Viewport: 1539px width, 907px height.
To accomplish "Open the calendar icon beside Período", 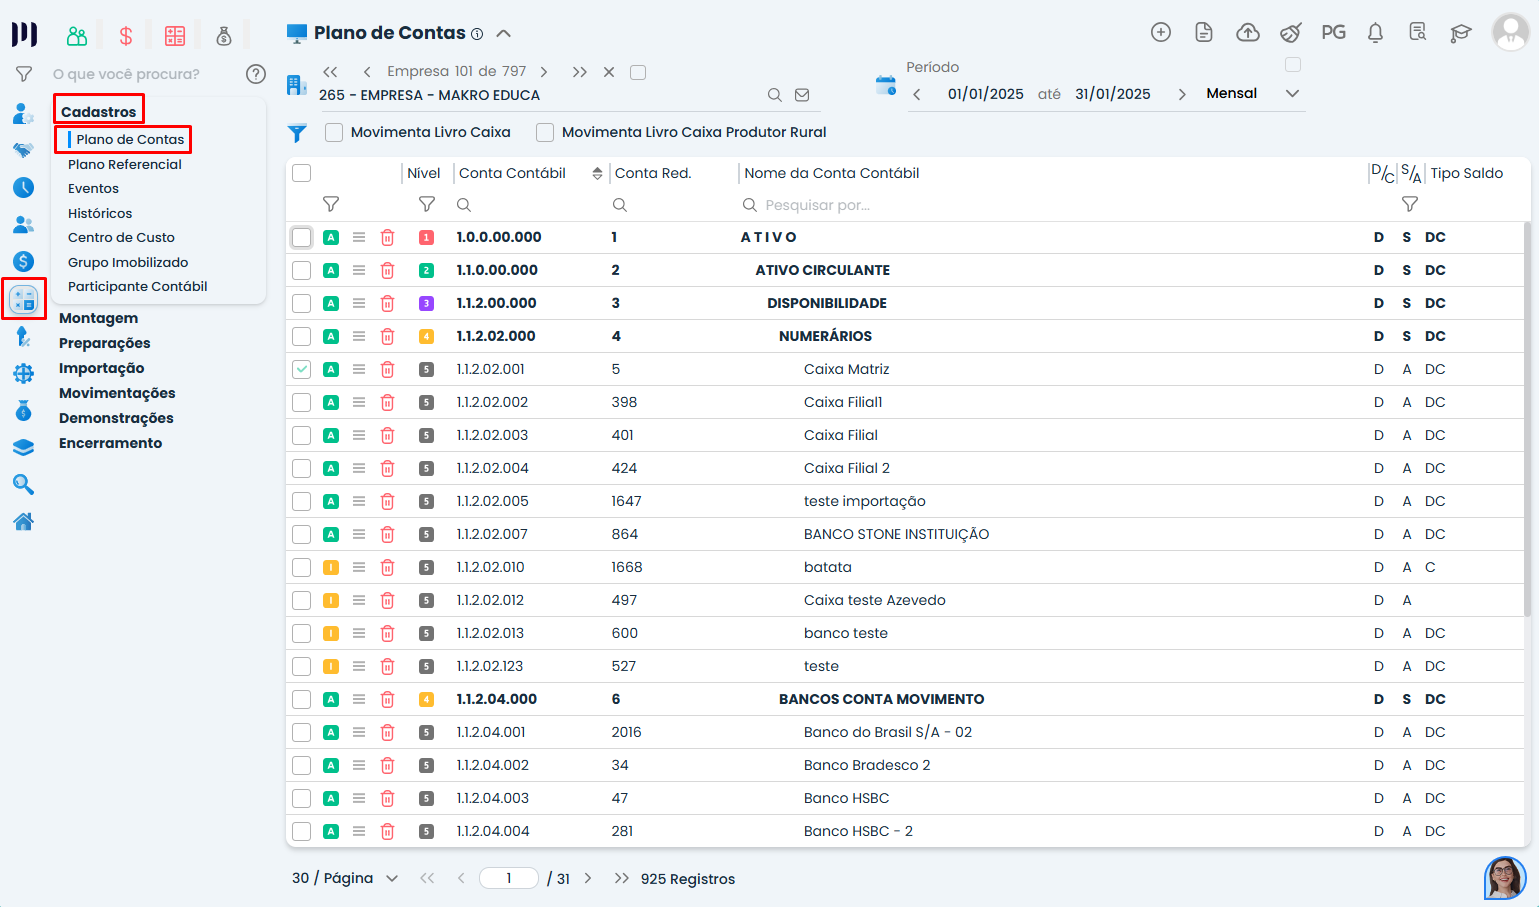I will click(885, 86).
